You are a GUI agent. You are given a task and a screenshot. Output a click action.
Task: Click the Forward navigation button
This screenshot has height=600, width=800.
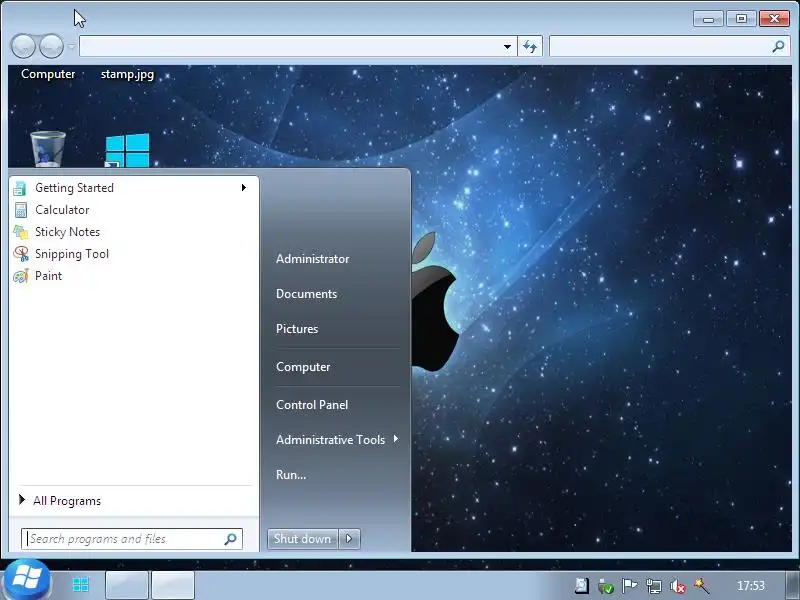tap(52, 46)
